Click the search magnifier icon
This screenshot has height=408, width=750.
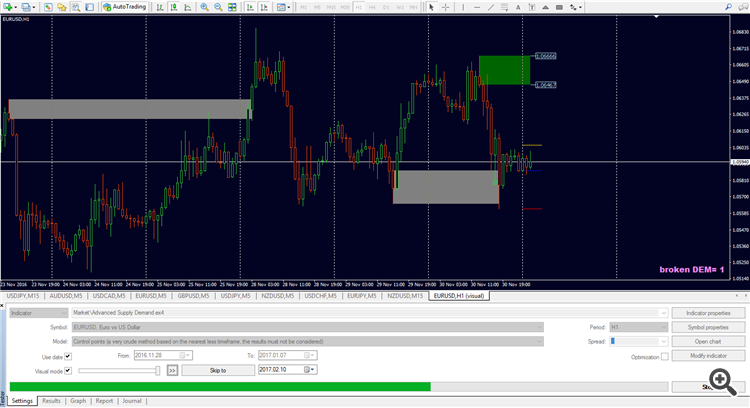click(x=728, y=7)
